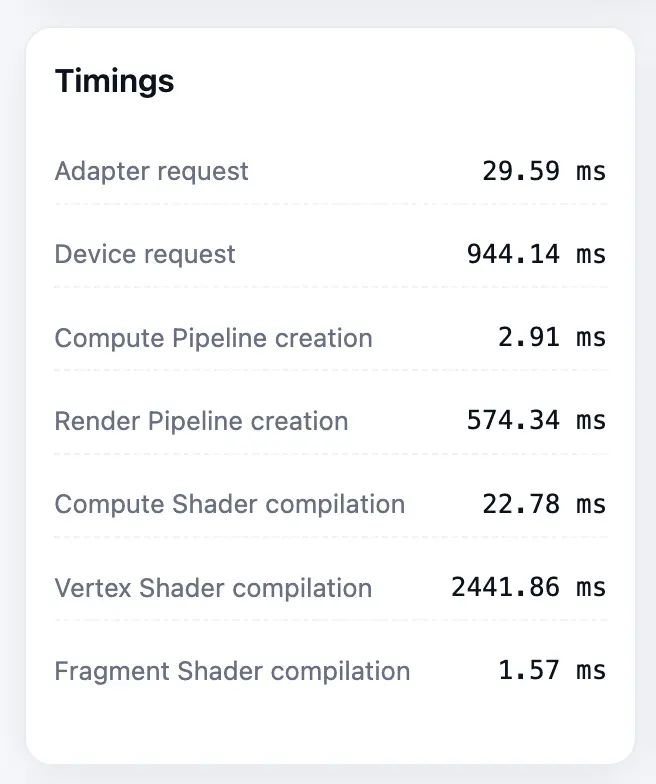Click the ms unit in Adapter request row
This screenshot has height=784, width=656.
tap(591, 171)
